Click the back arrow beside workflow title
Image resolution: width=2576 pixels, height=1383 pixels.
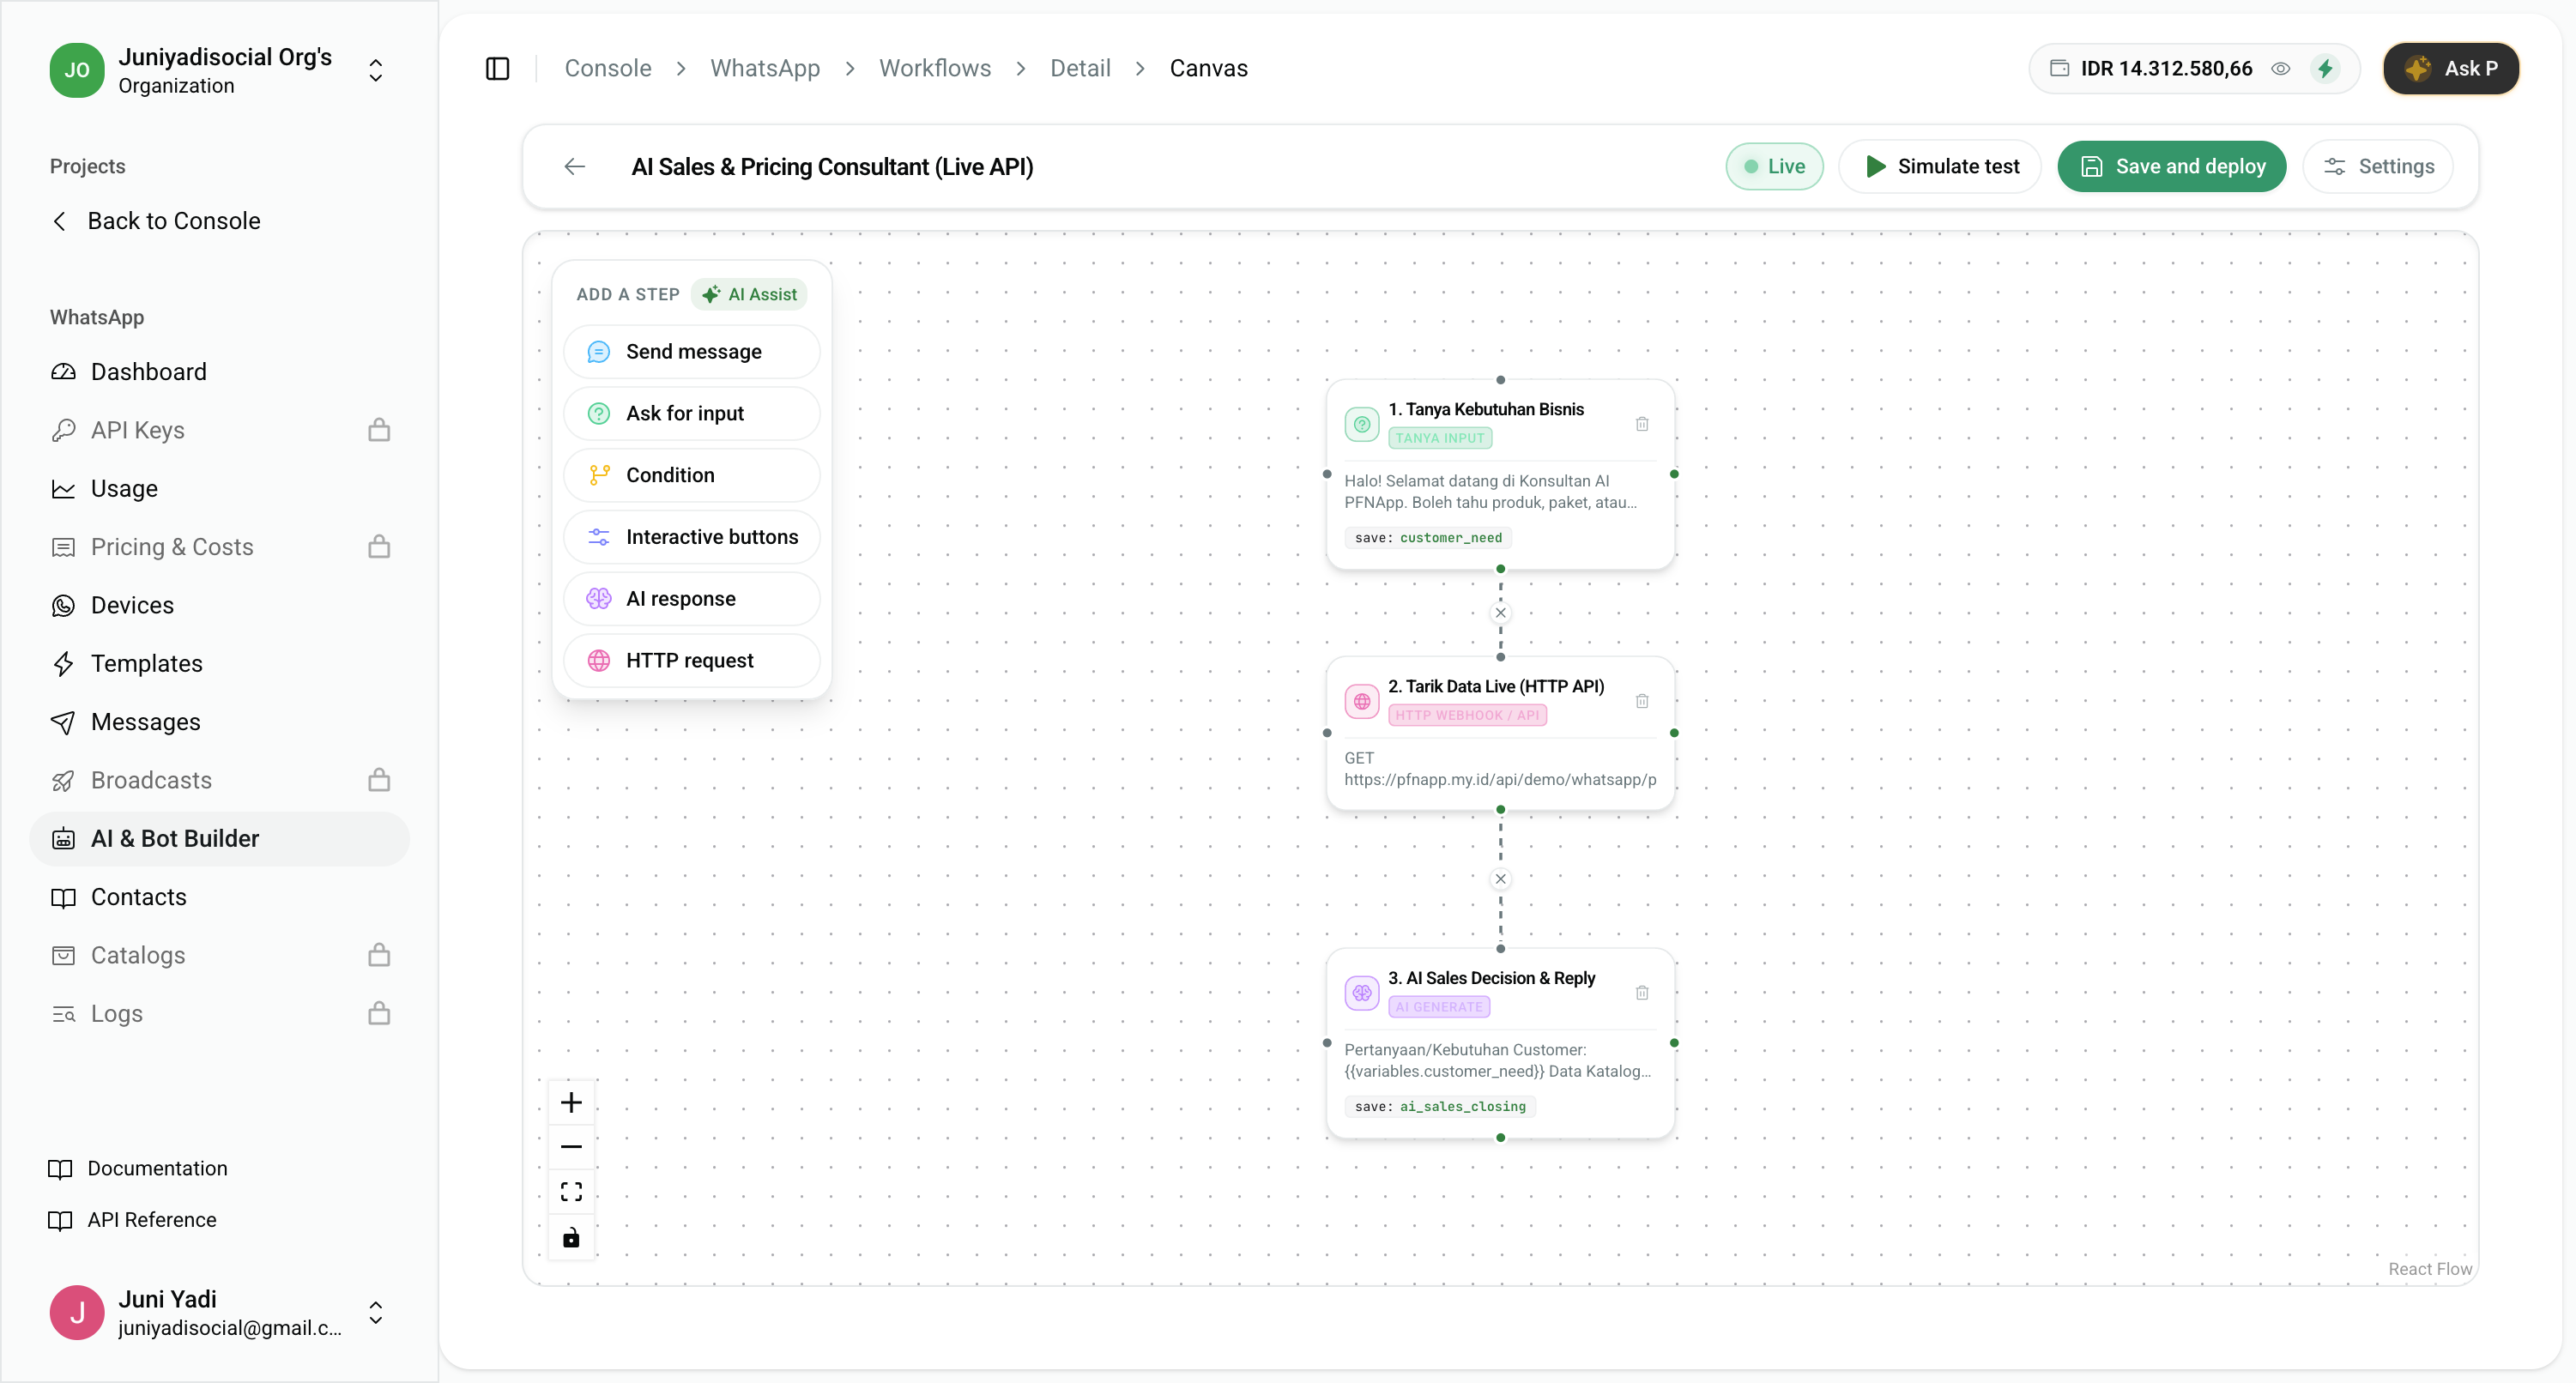coord(575,166)
